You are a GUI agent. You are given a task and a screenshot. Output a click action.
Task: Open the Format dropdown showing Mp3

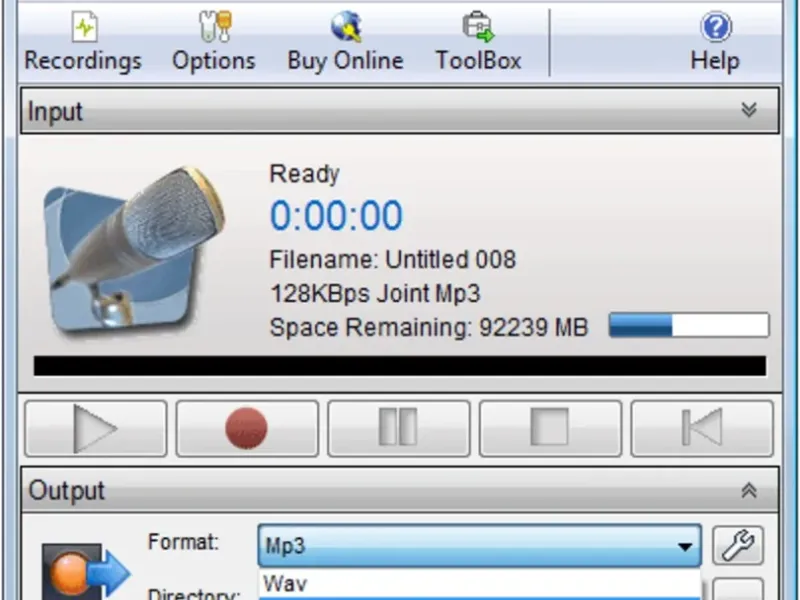point(480,545)
